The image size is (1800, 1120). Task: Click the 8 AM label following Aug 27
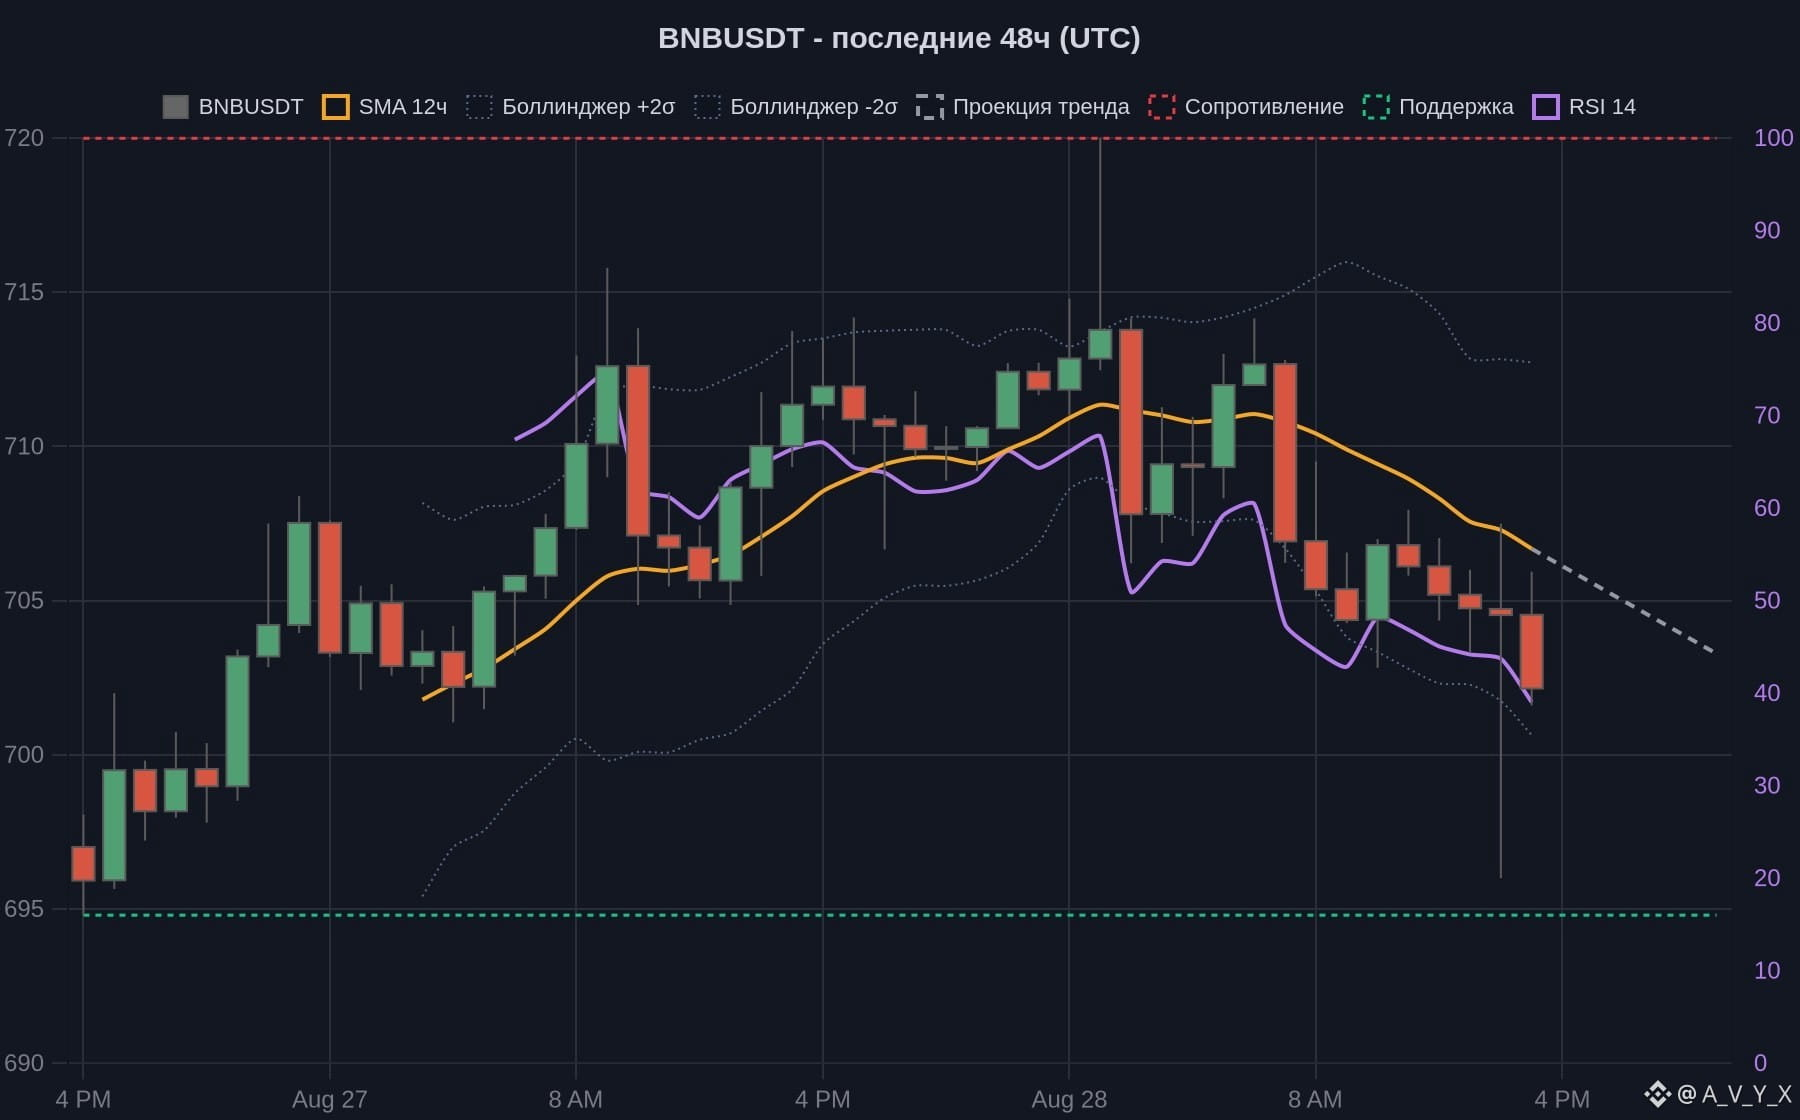(576, 1100)
